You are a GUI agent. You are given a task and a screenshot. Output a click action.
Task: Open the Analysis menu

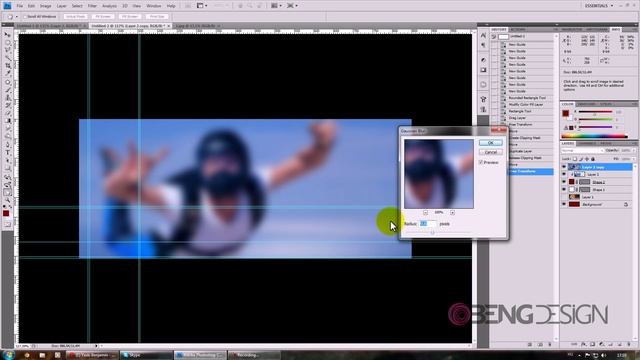109,6
